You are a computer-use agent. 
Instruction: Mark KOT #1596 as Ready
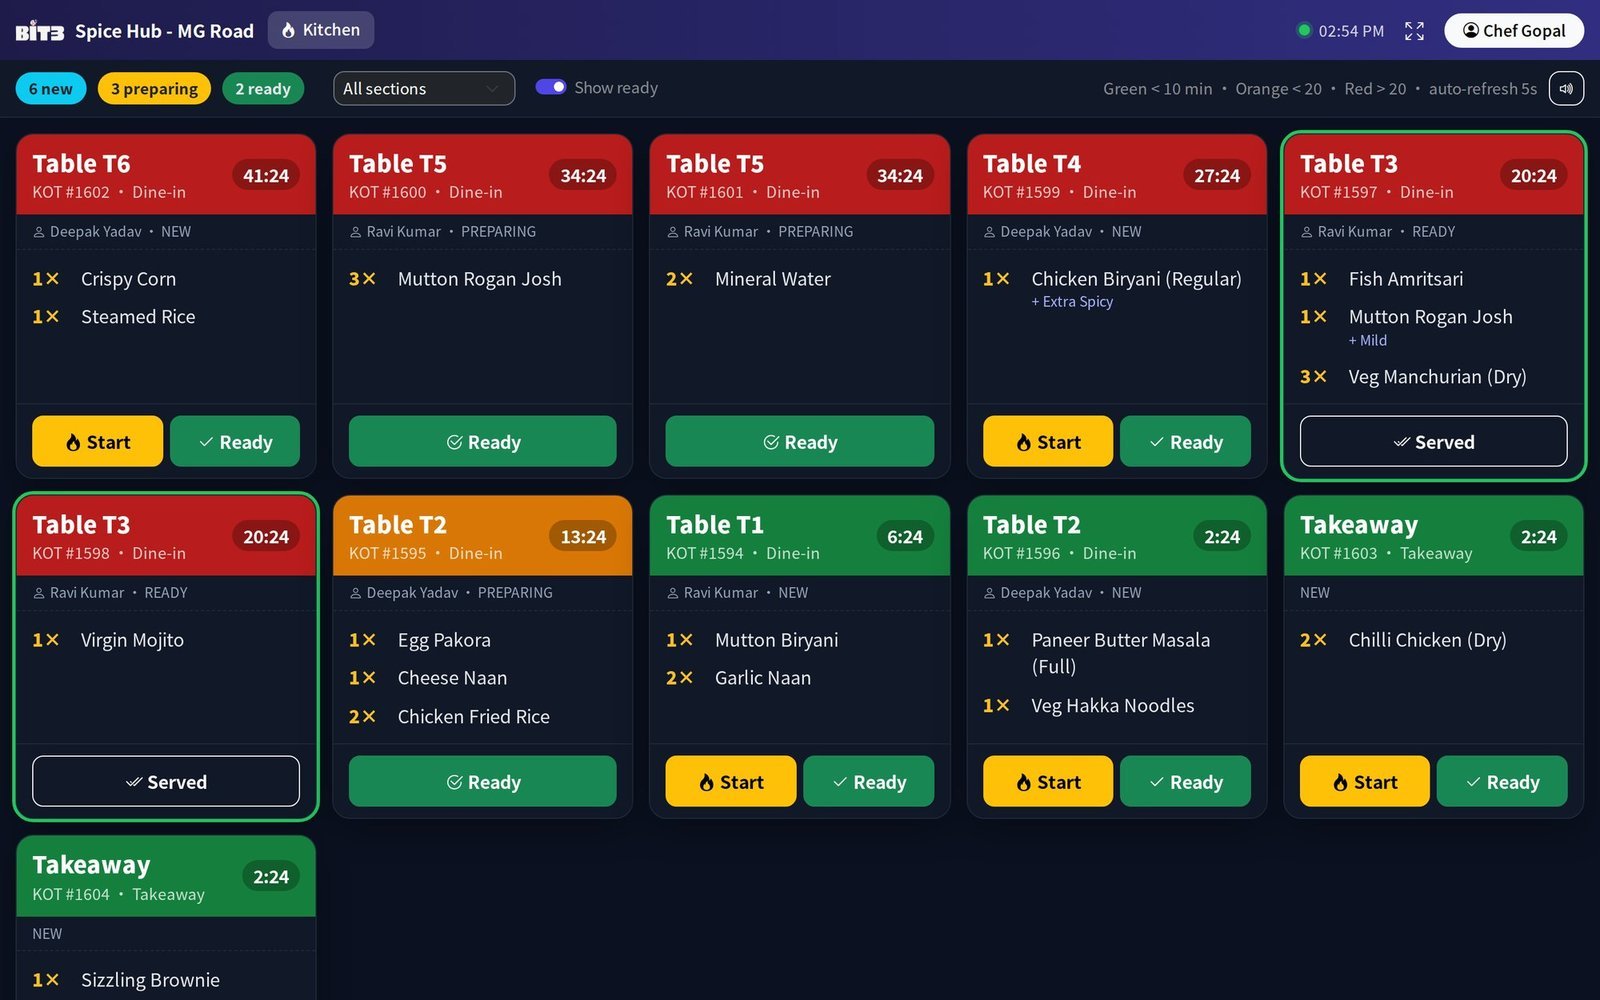pos(1185,781)
